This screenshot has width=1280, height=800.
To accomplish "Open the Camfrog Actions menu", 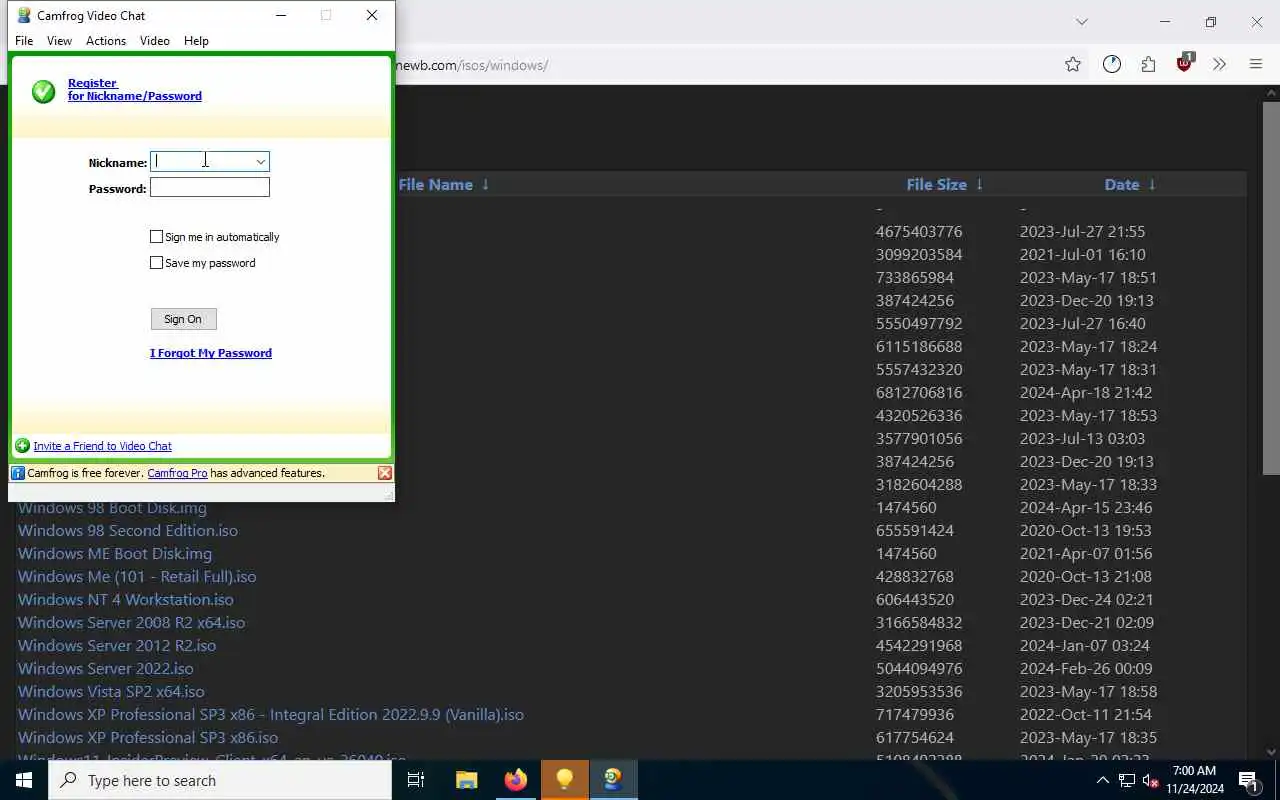I will click(x=106, y=41).
